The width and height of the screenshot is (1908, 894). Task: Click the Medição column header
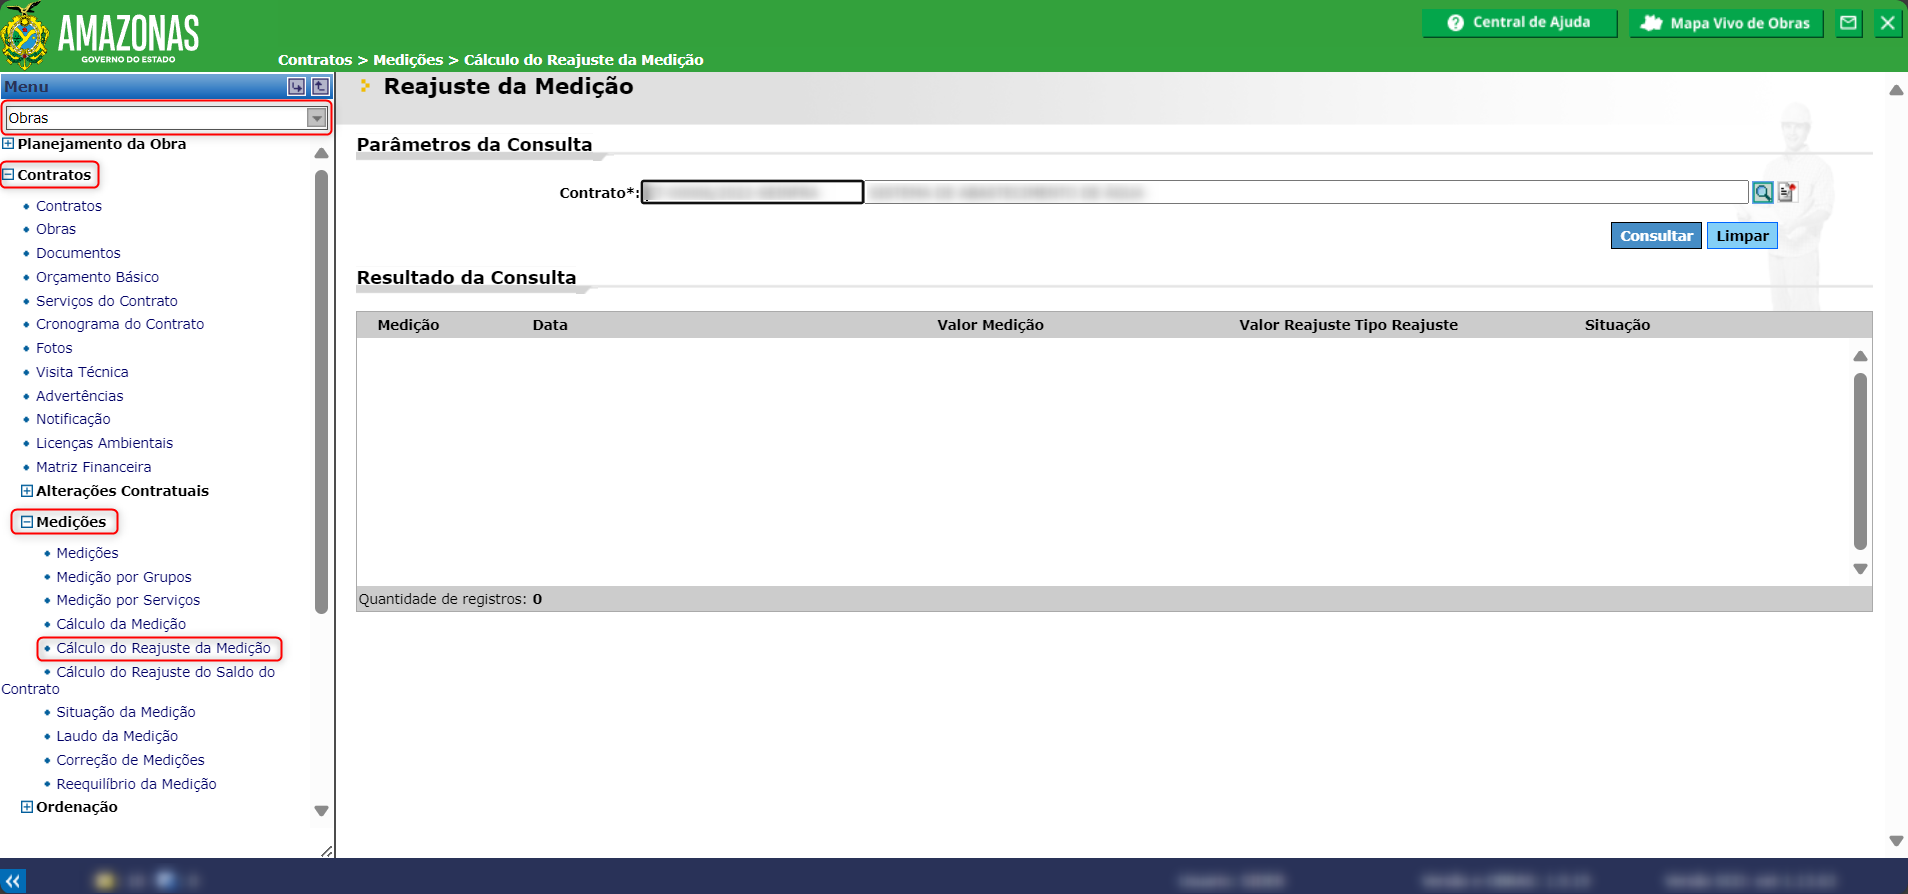(408, 325)
